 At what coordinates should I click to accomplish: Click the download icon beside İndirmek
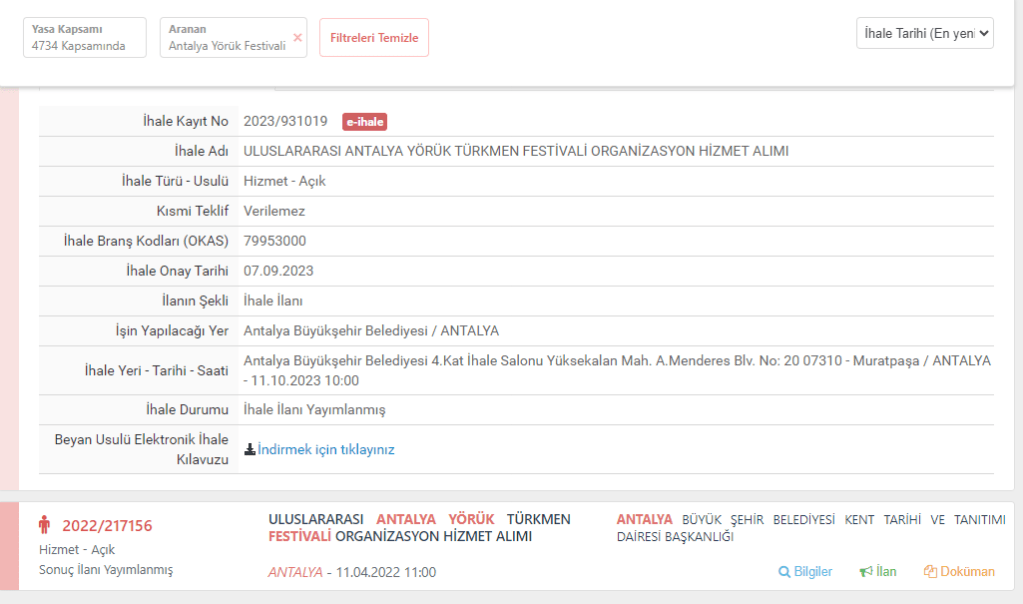(250, 450)
